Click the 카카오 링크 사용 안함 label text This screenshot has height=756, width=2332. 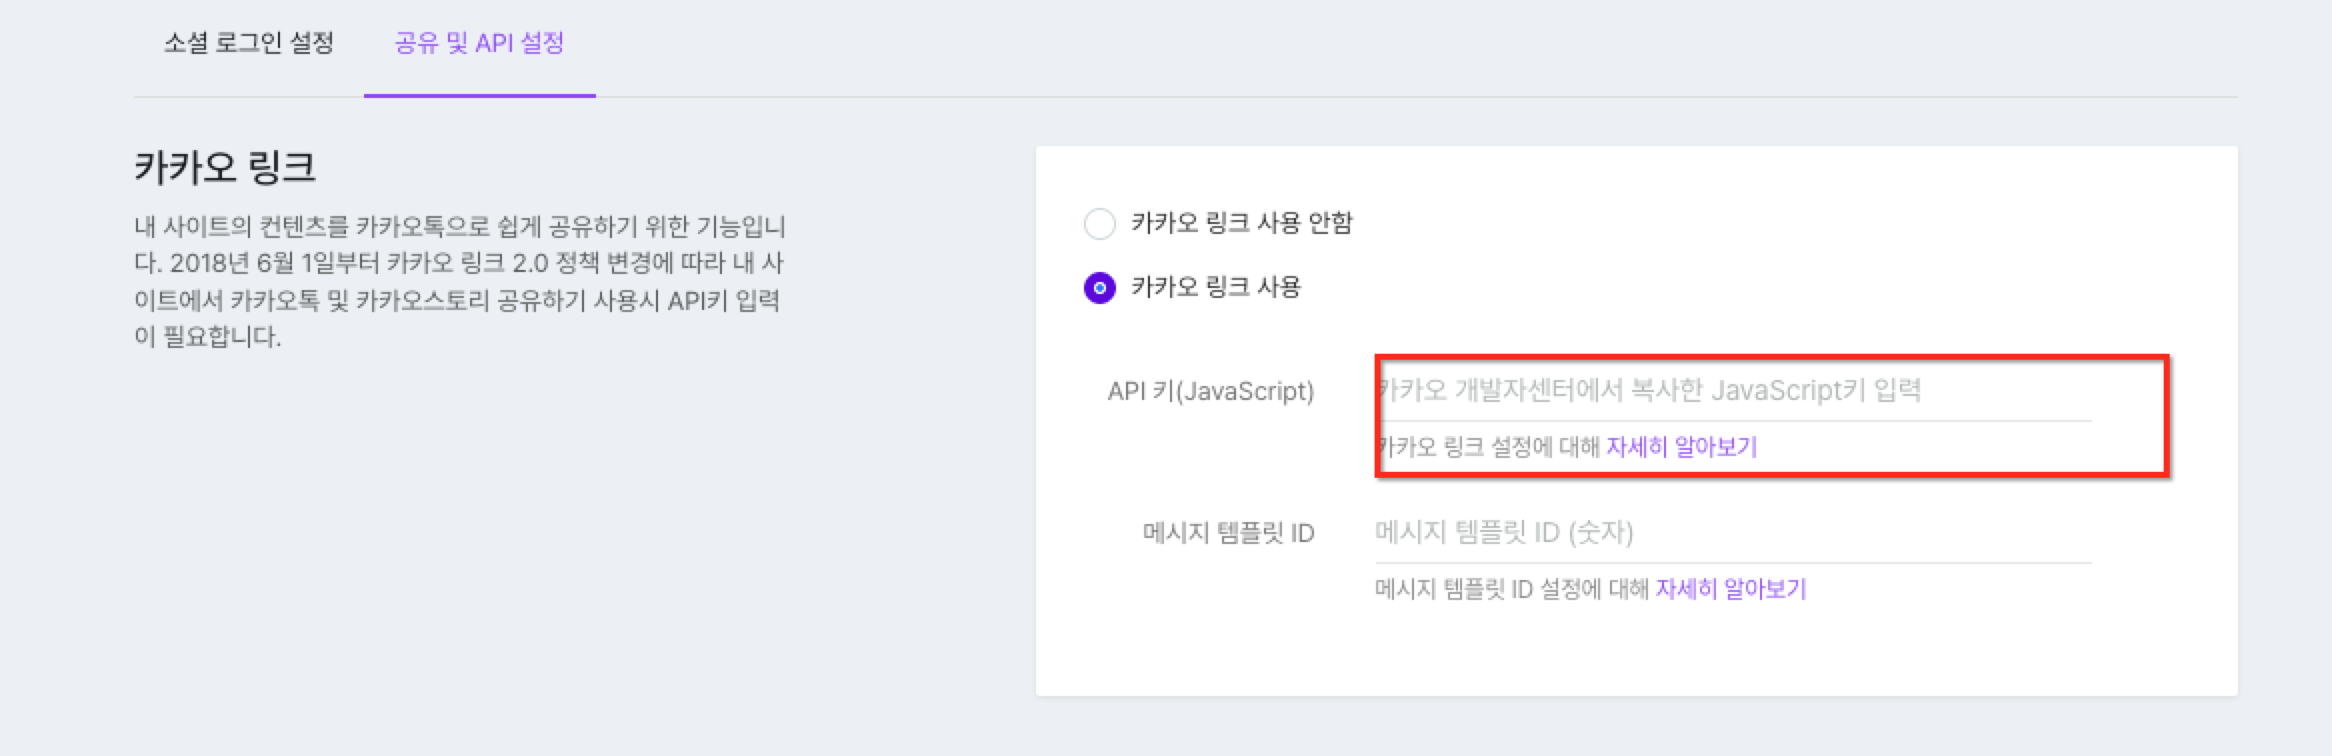1241,223
